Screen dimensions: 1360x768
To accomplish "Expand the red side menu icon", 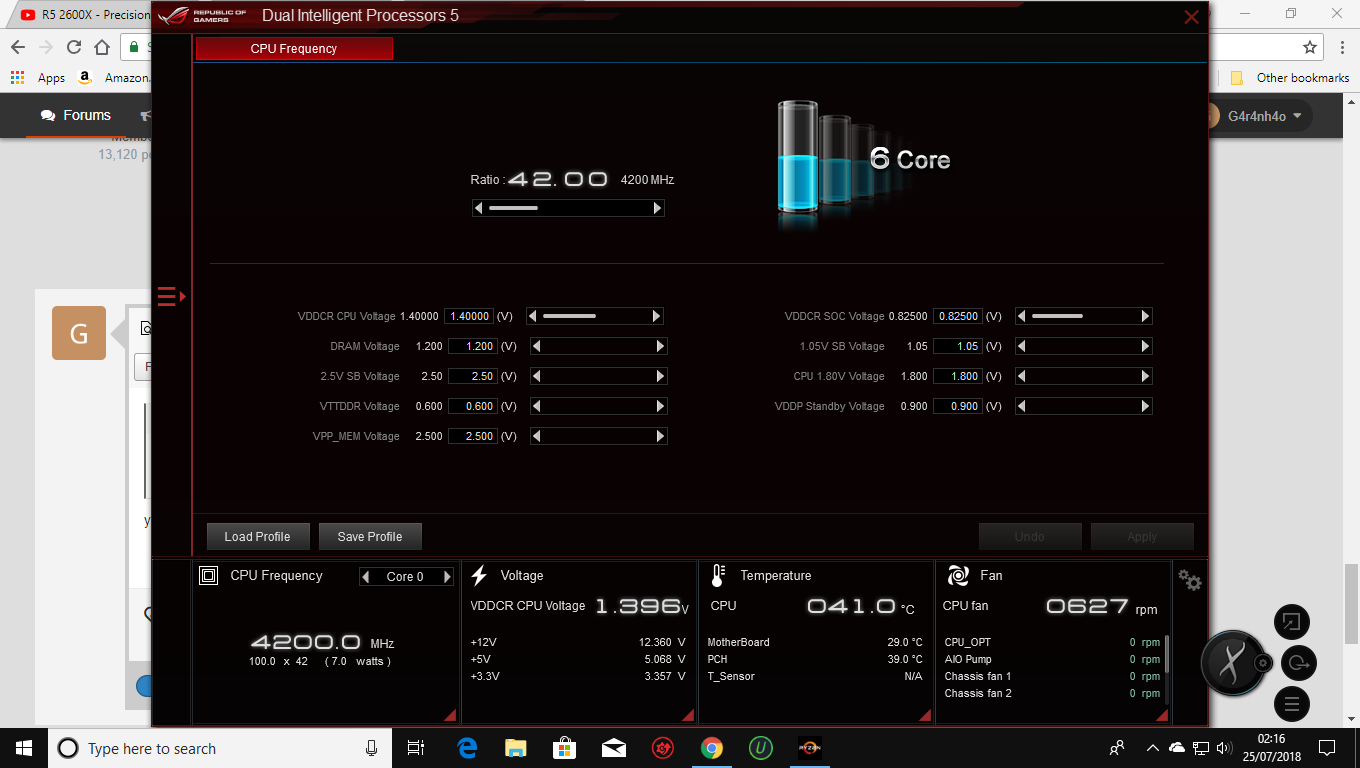I will click(x=171, y=296).
